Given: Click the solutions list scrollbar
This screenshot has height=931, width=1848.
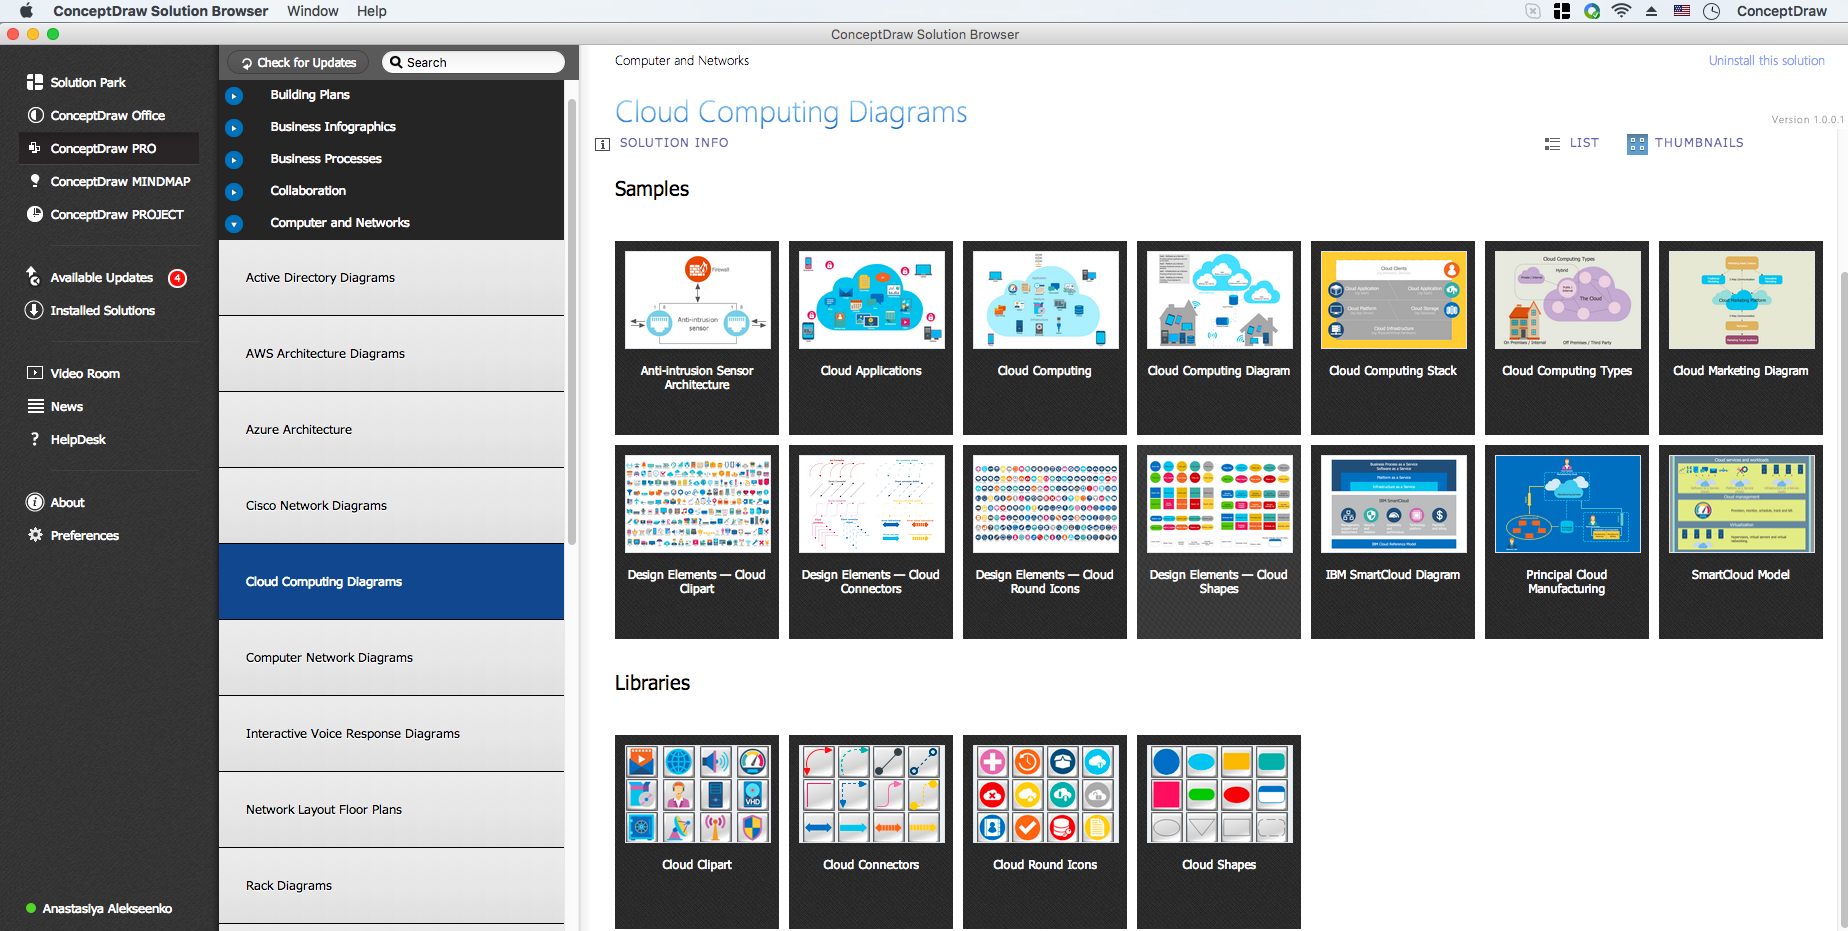Looking at the screenshot, I should [572, 320].
